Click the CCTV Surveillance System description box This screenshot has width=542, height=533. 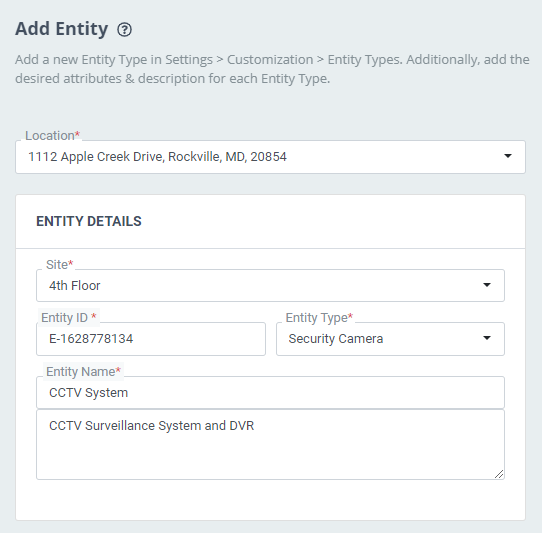tap(270, 445)
